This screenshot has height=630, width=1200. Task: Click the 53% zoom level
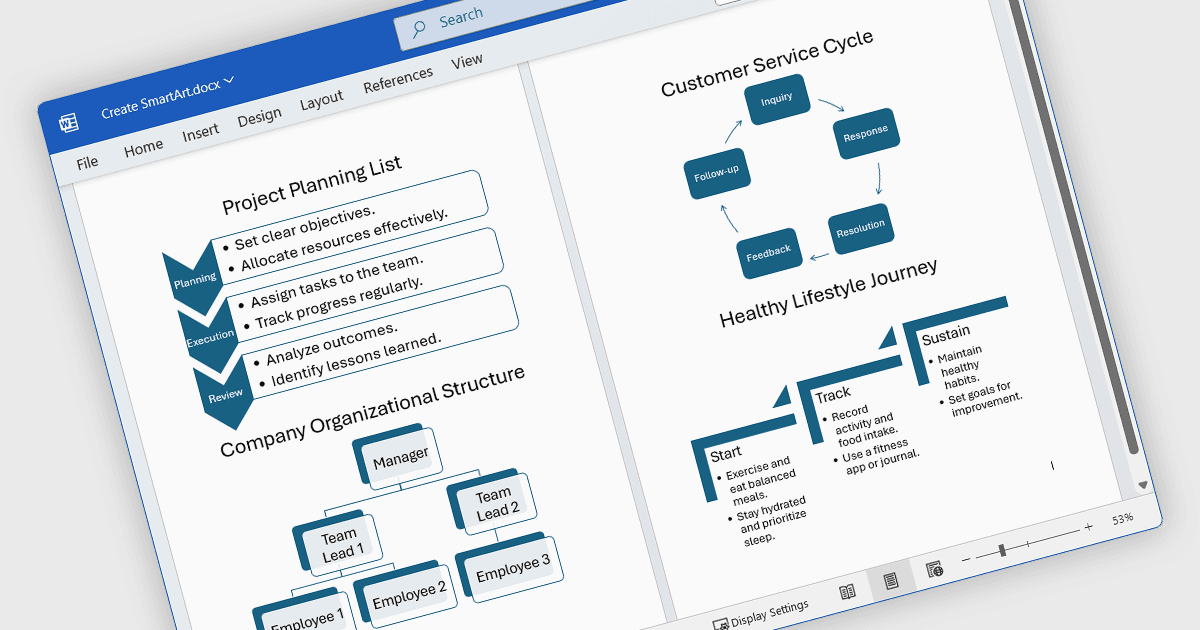[x=1122, y=519]
